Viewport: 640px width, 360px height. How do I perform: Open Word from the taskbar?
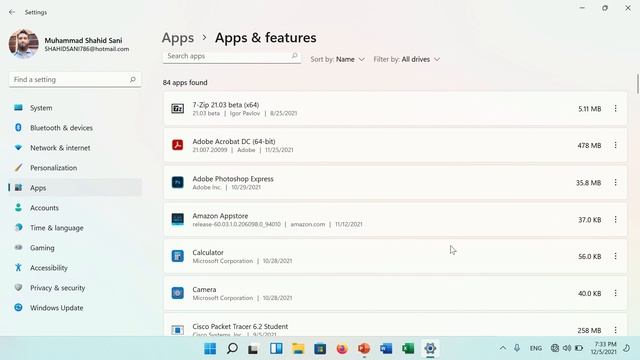click(386, 349)
